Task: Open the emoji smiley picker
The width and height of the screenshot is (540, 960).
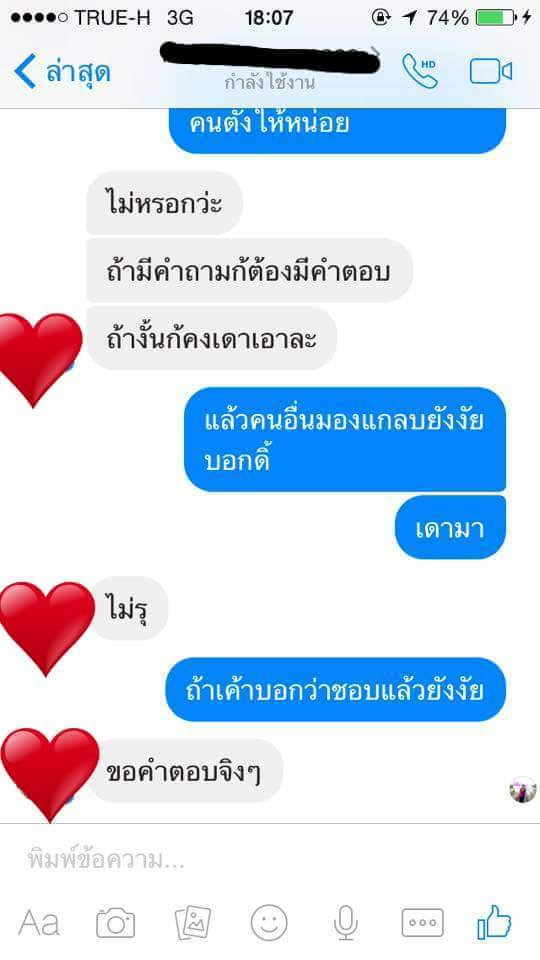Action: point(269,923)
